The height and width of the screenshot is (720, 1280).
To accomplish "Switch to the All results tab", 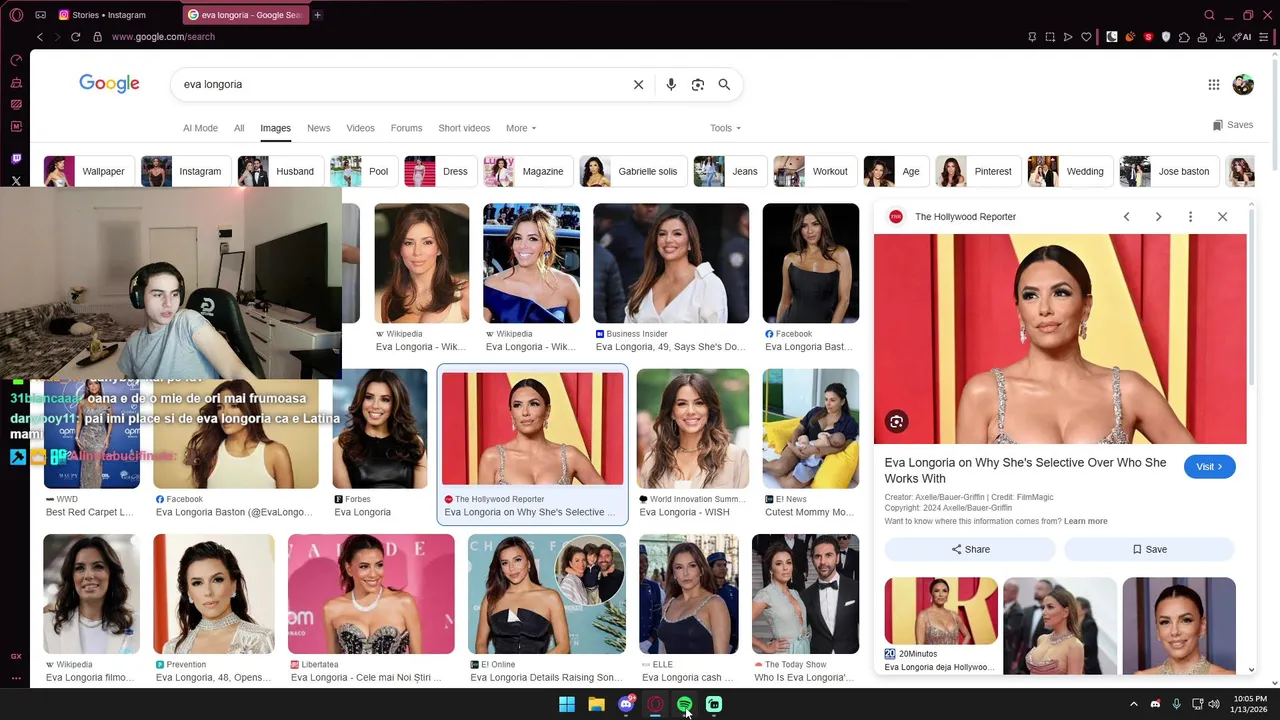I will coord(239,128).
